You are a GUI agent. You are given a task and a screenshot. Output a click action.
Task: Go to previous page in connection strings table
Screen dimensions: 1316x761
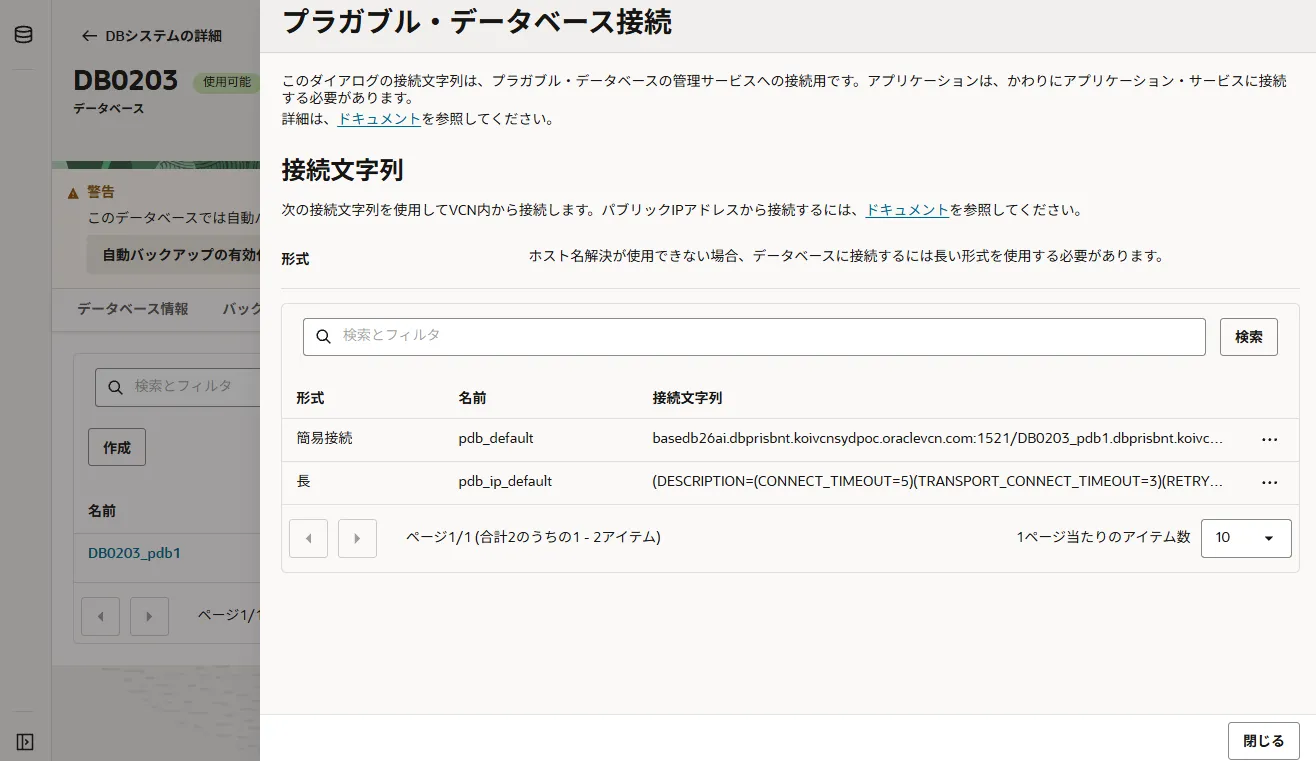(x=308, y=538)
